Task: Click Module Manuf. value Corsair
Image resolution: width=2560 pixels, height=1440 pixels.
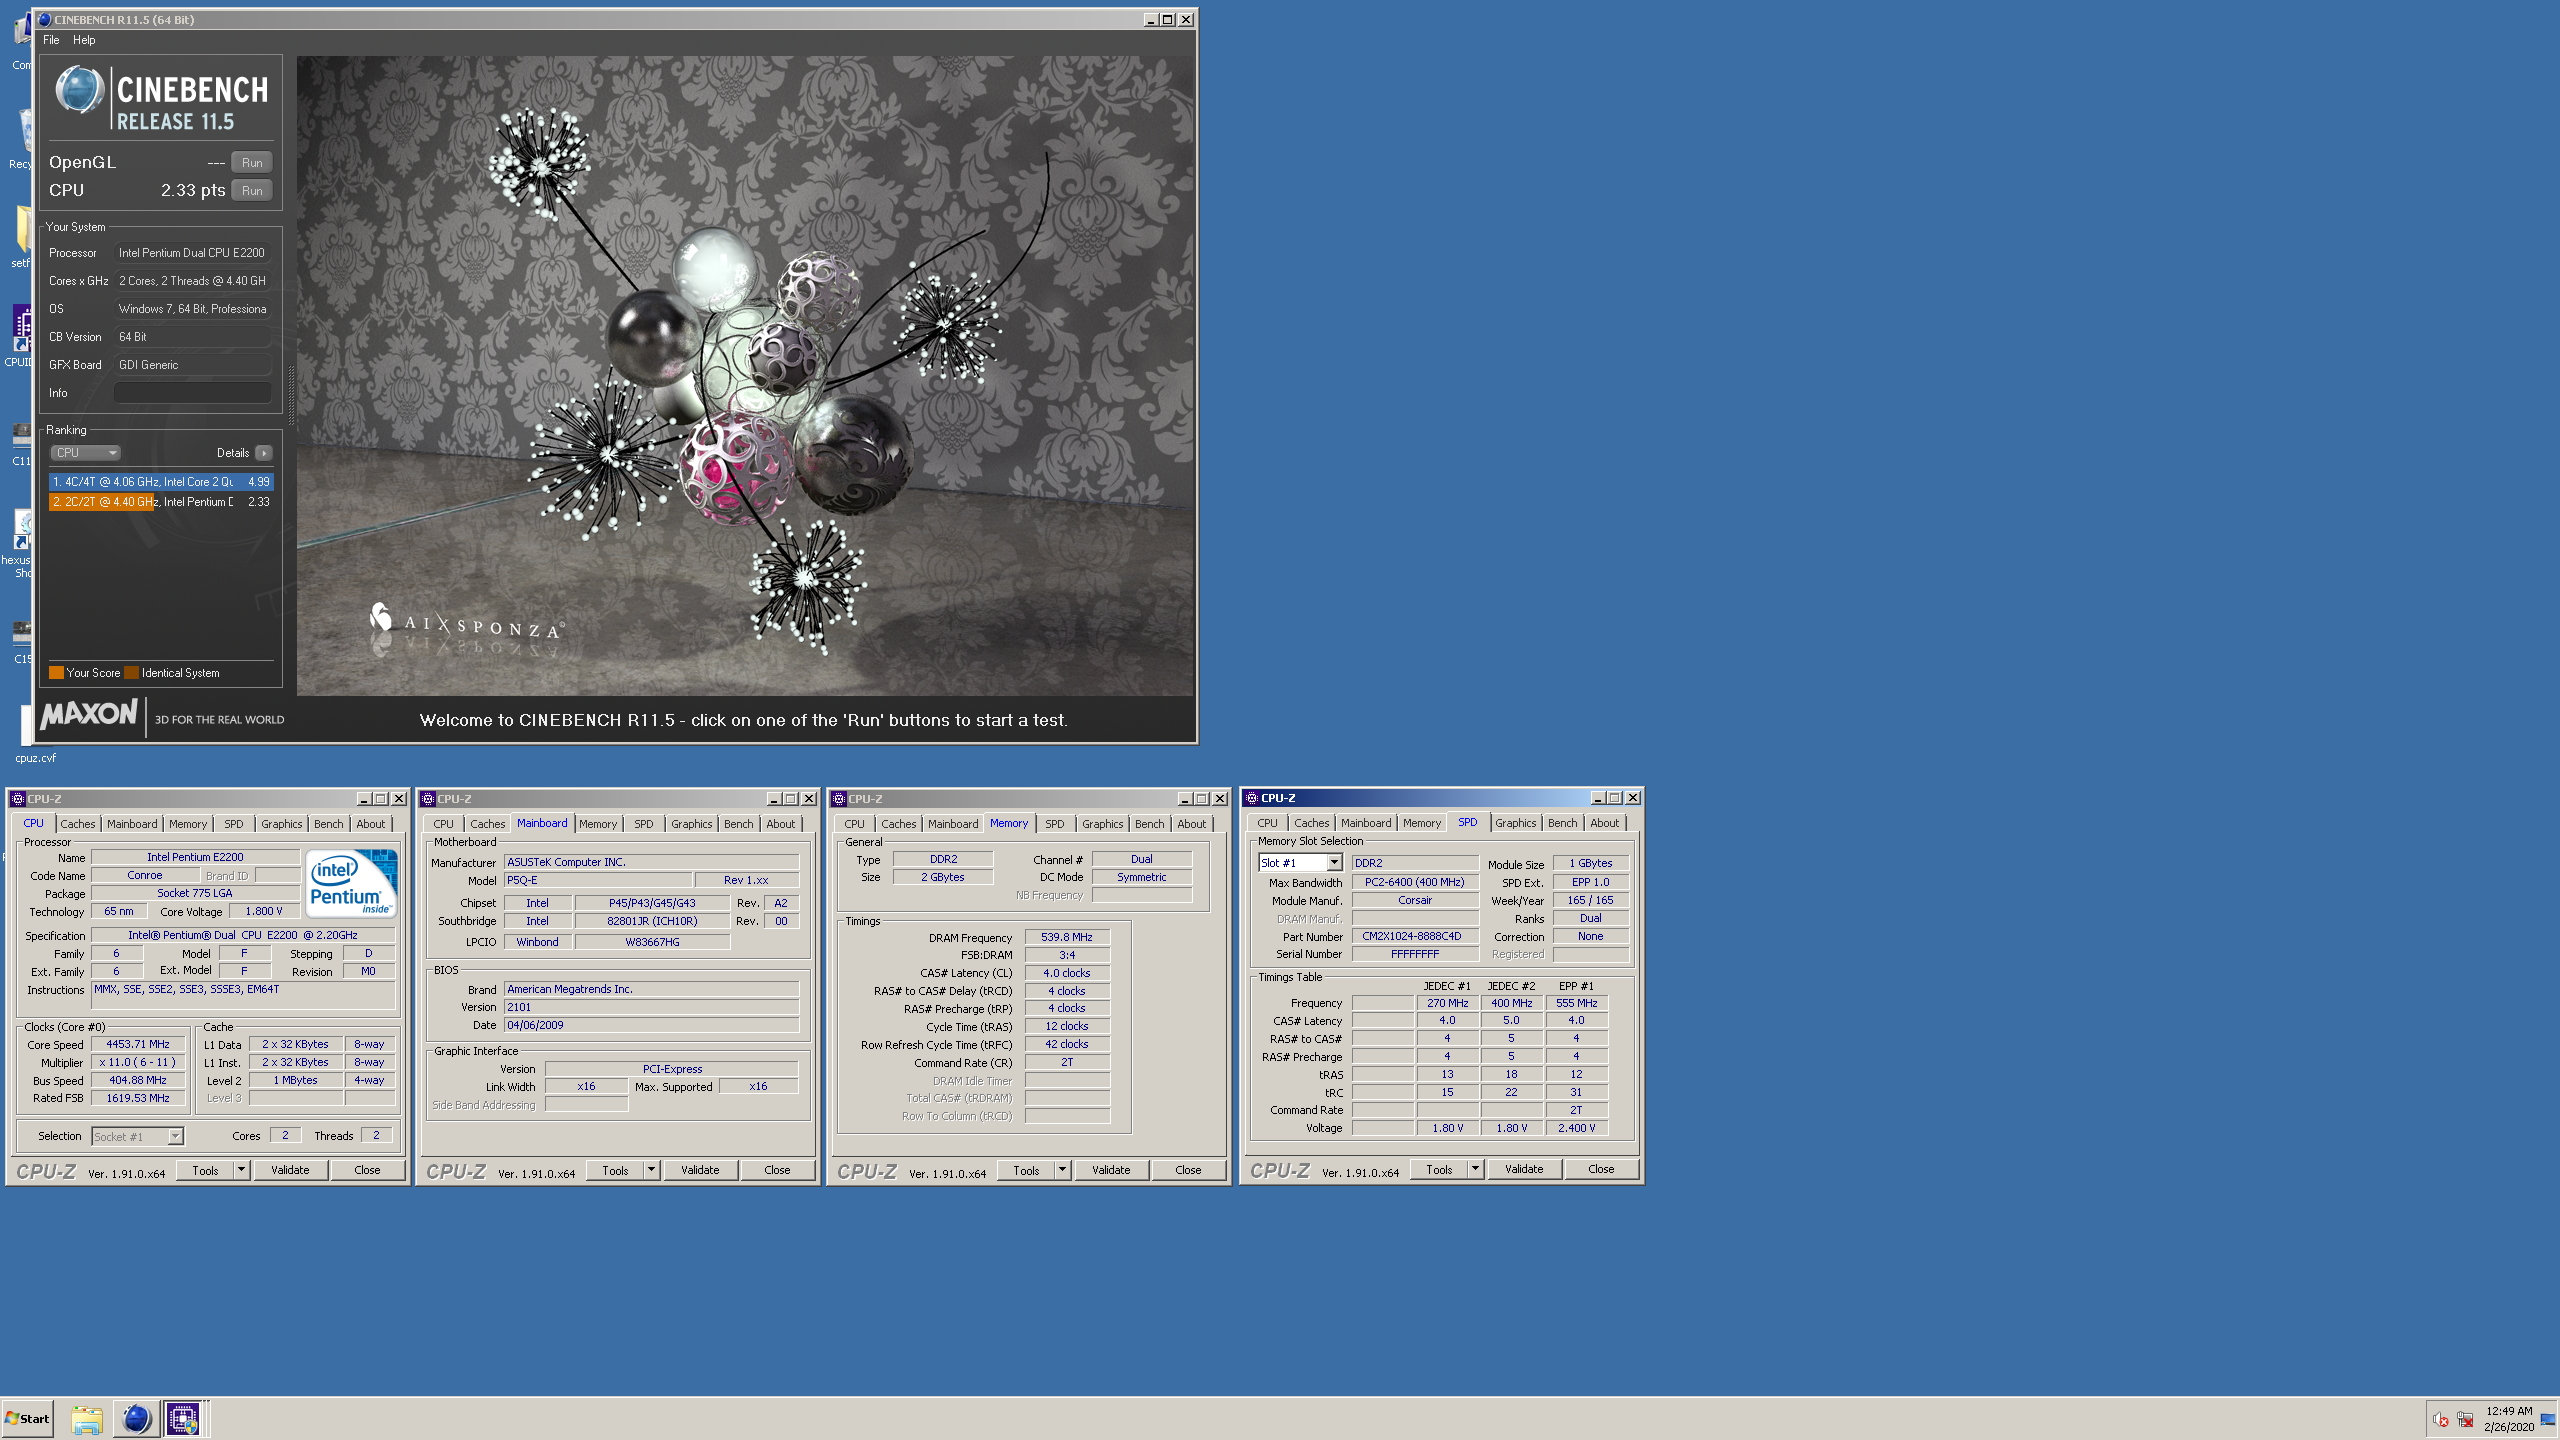Action: [1414, 900]
